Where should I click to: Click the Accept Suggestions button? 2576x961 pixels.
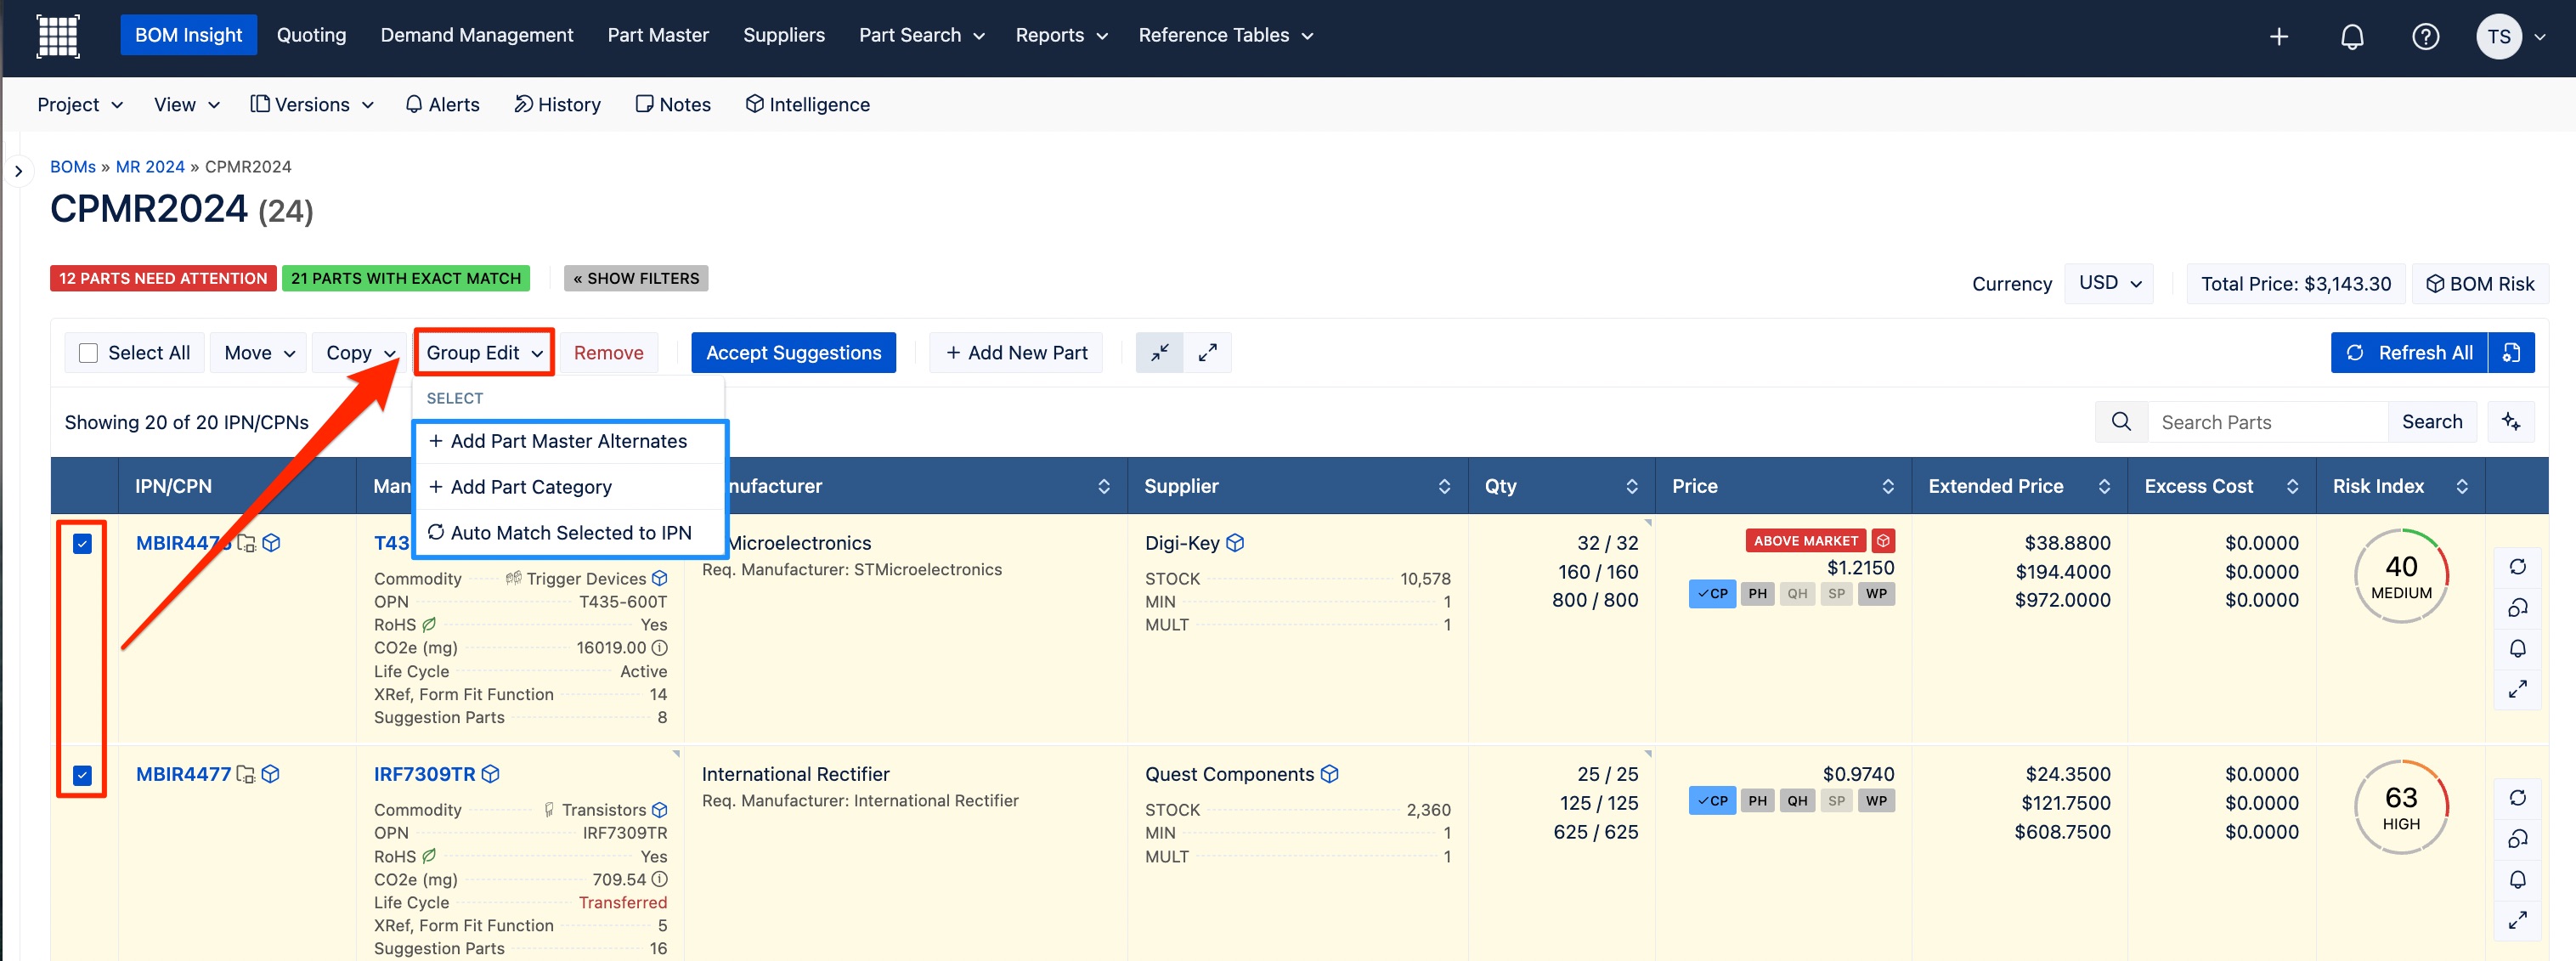[793, 353]
